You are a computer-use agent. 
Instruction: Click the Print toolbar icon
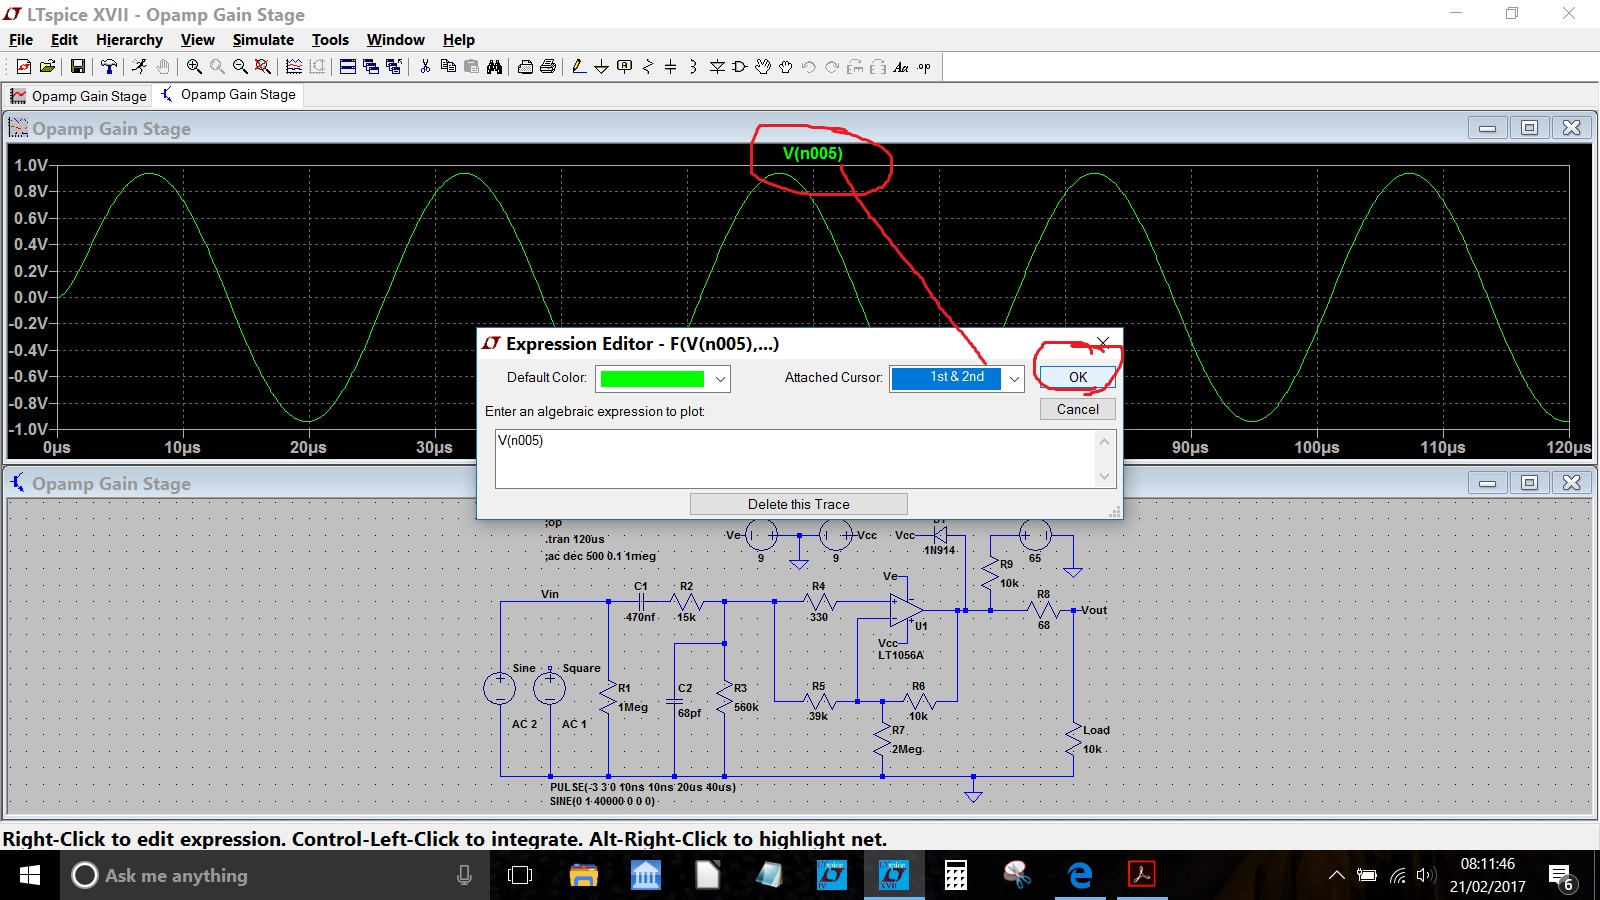pos(548,67)
